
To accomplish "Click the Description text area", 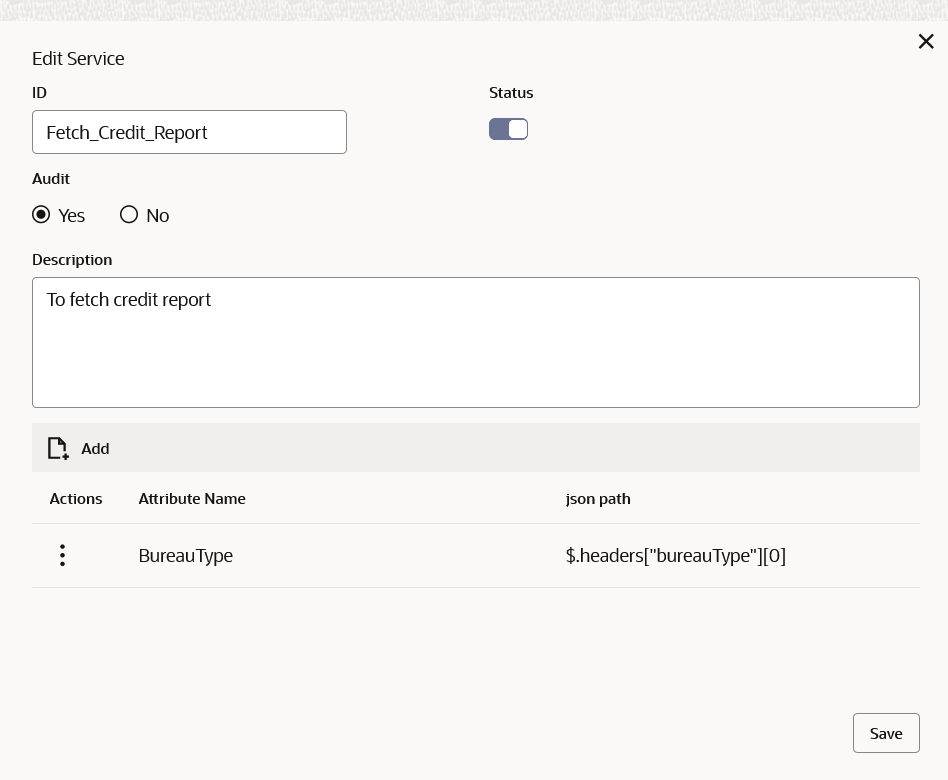I will tap(476, 342).
